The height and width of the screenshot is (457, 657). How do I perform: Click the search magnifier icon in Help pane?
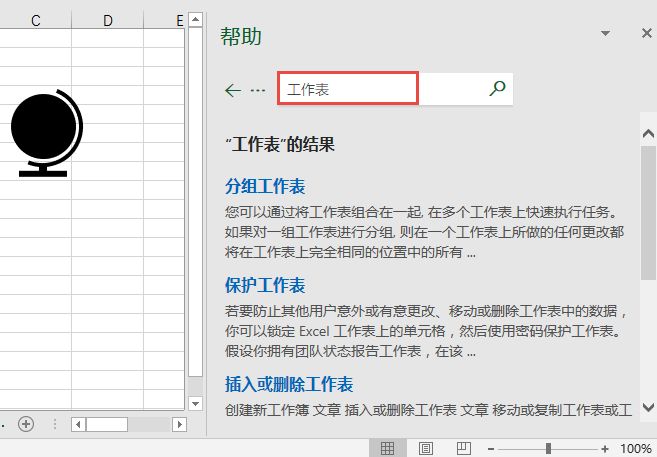[497, 89]
